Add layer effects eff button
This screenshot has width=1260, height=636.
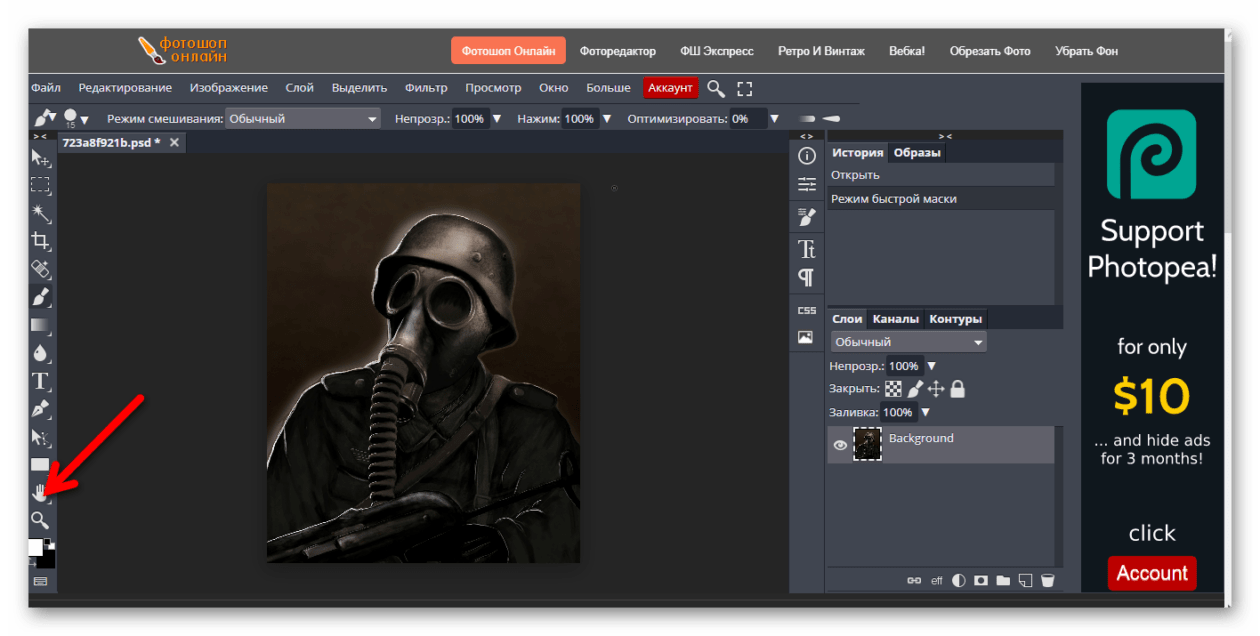[x=937, y=580]
